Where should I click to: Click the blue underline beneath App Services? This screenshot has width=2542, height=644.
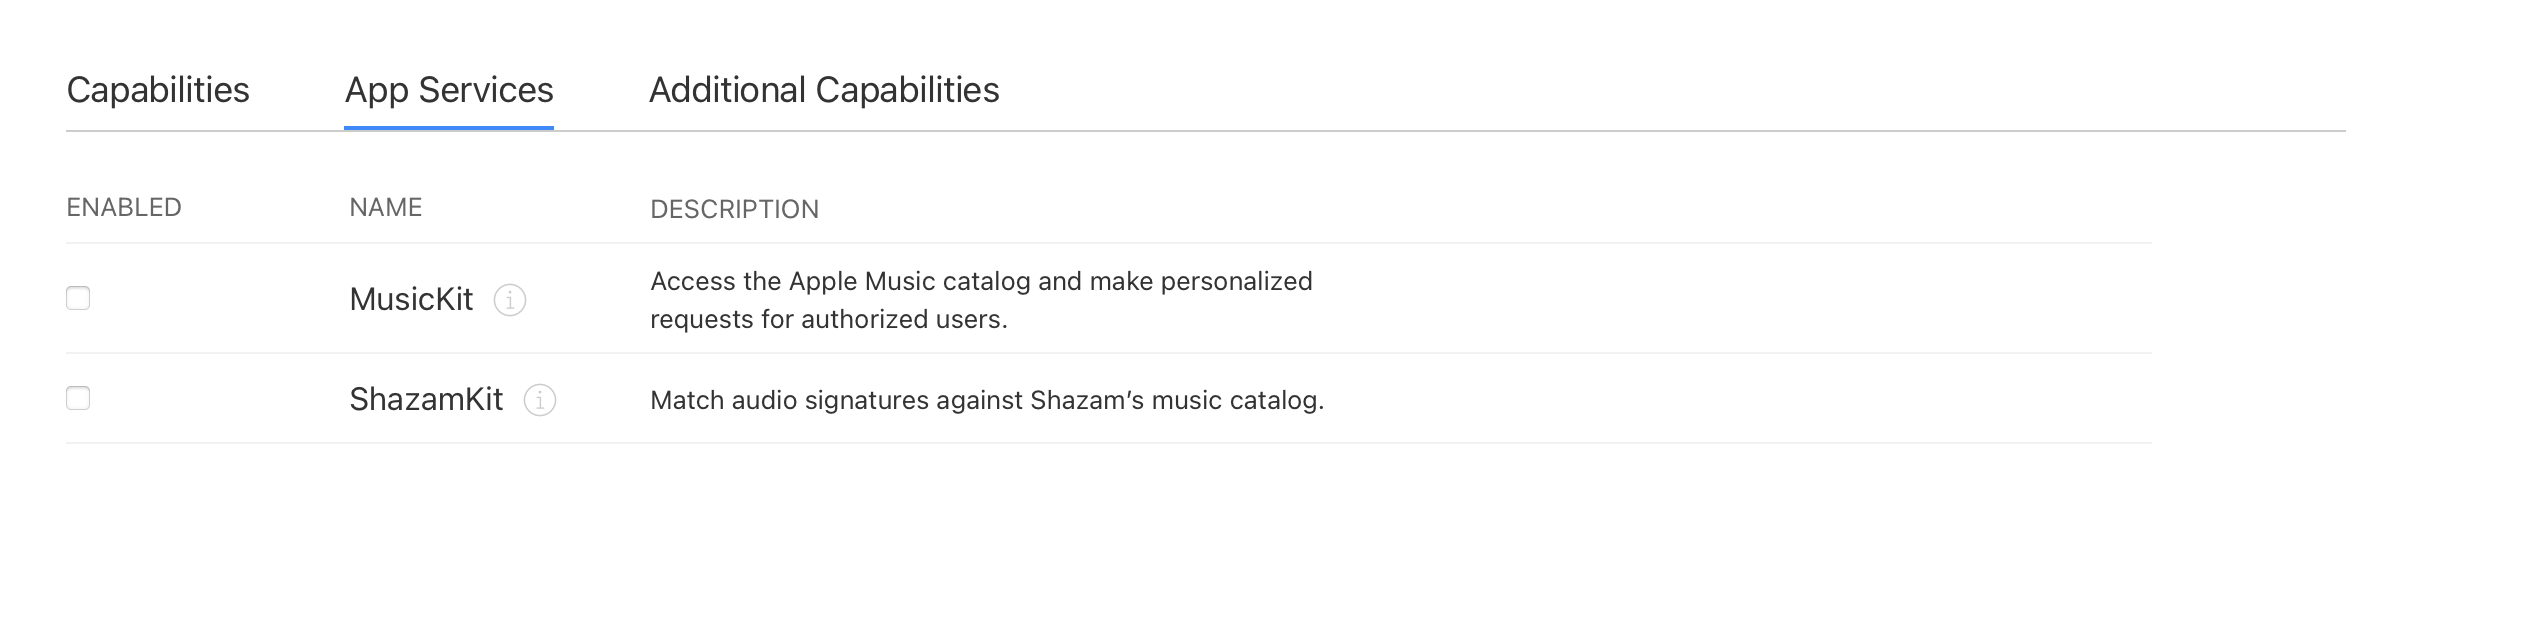pos(449,127)
